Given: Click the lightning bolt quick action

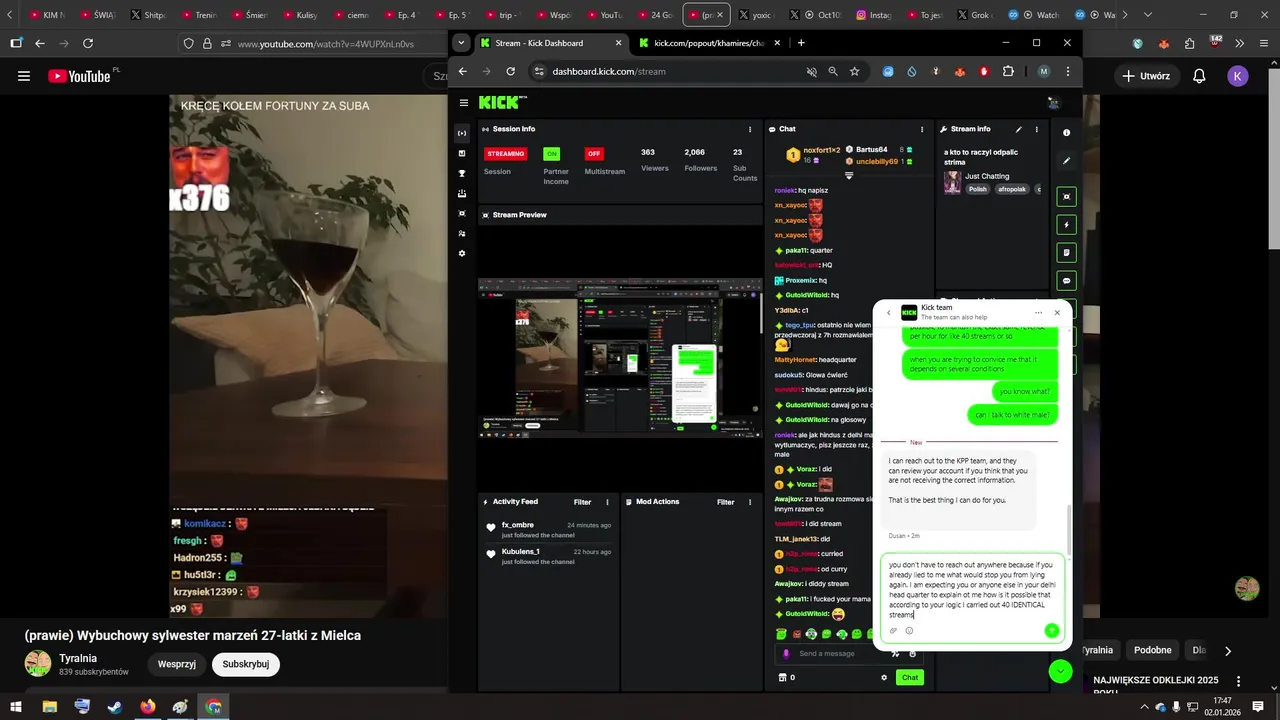Looking at the screenshot, I should click(x=1067, y=225).
